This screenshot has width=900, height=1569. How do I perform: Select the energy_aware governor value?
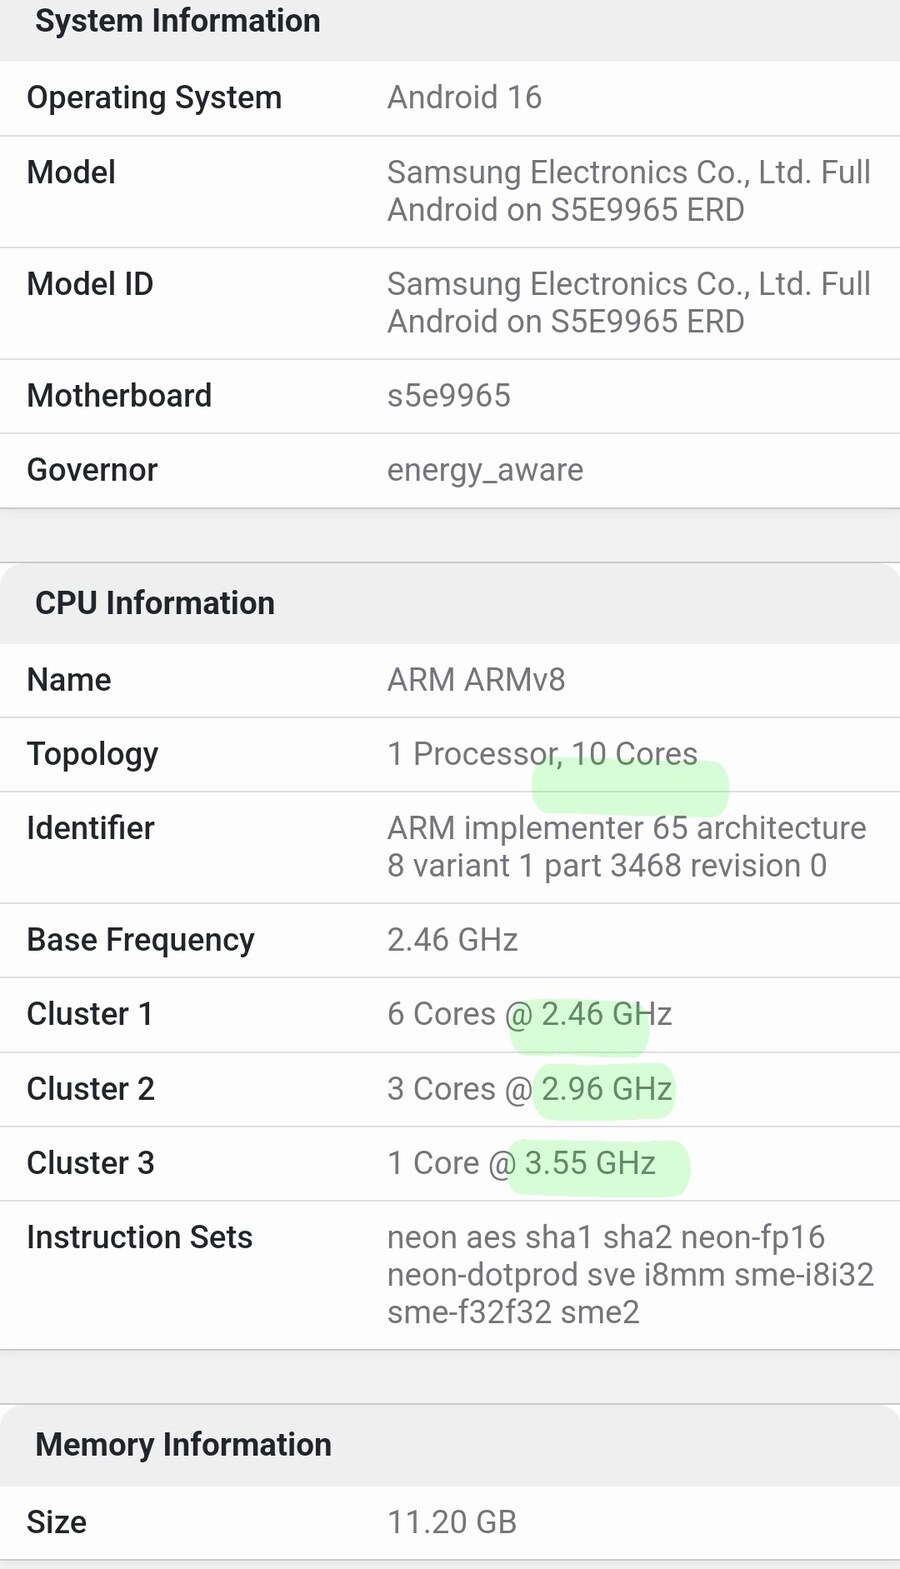pyautogui.click(x=485, y=471)
